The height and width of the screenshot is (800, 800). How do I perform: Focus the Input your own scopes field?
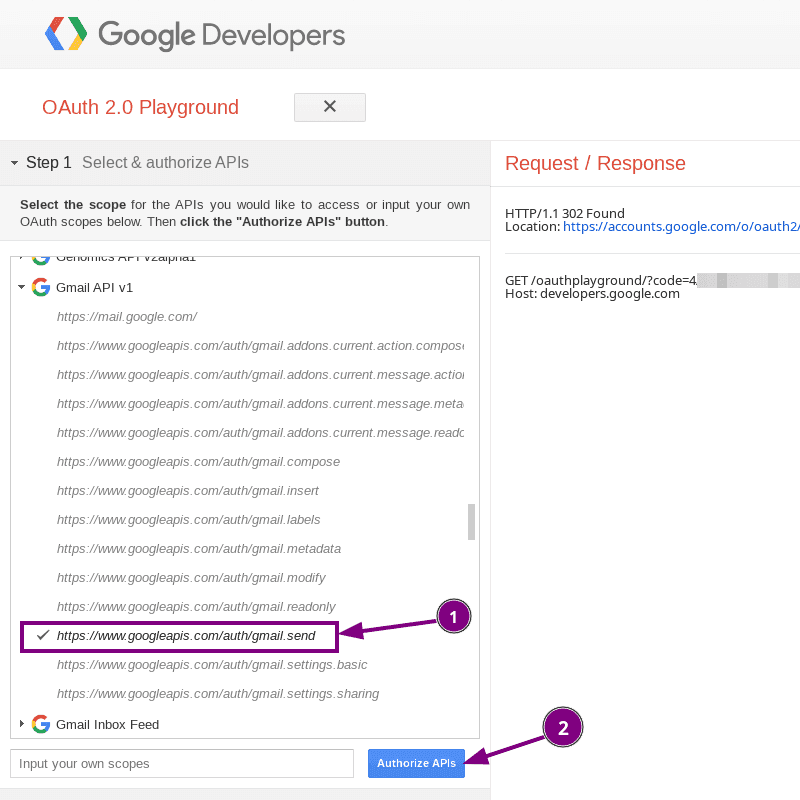pos(182,763)
